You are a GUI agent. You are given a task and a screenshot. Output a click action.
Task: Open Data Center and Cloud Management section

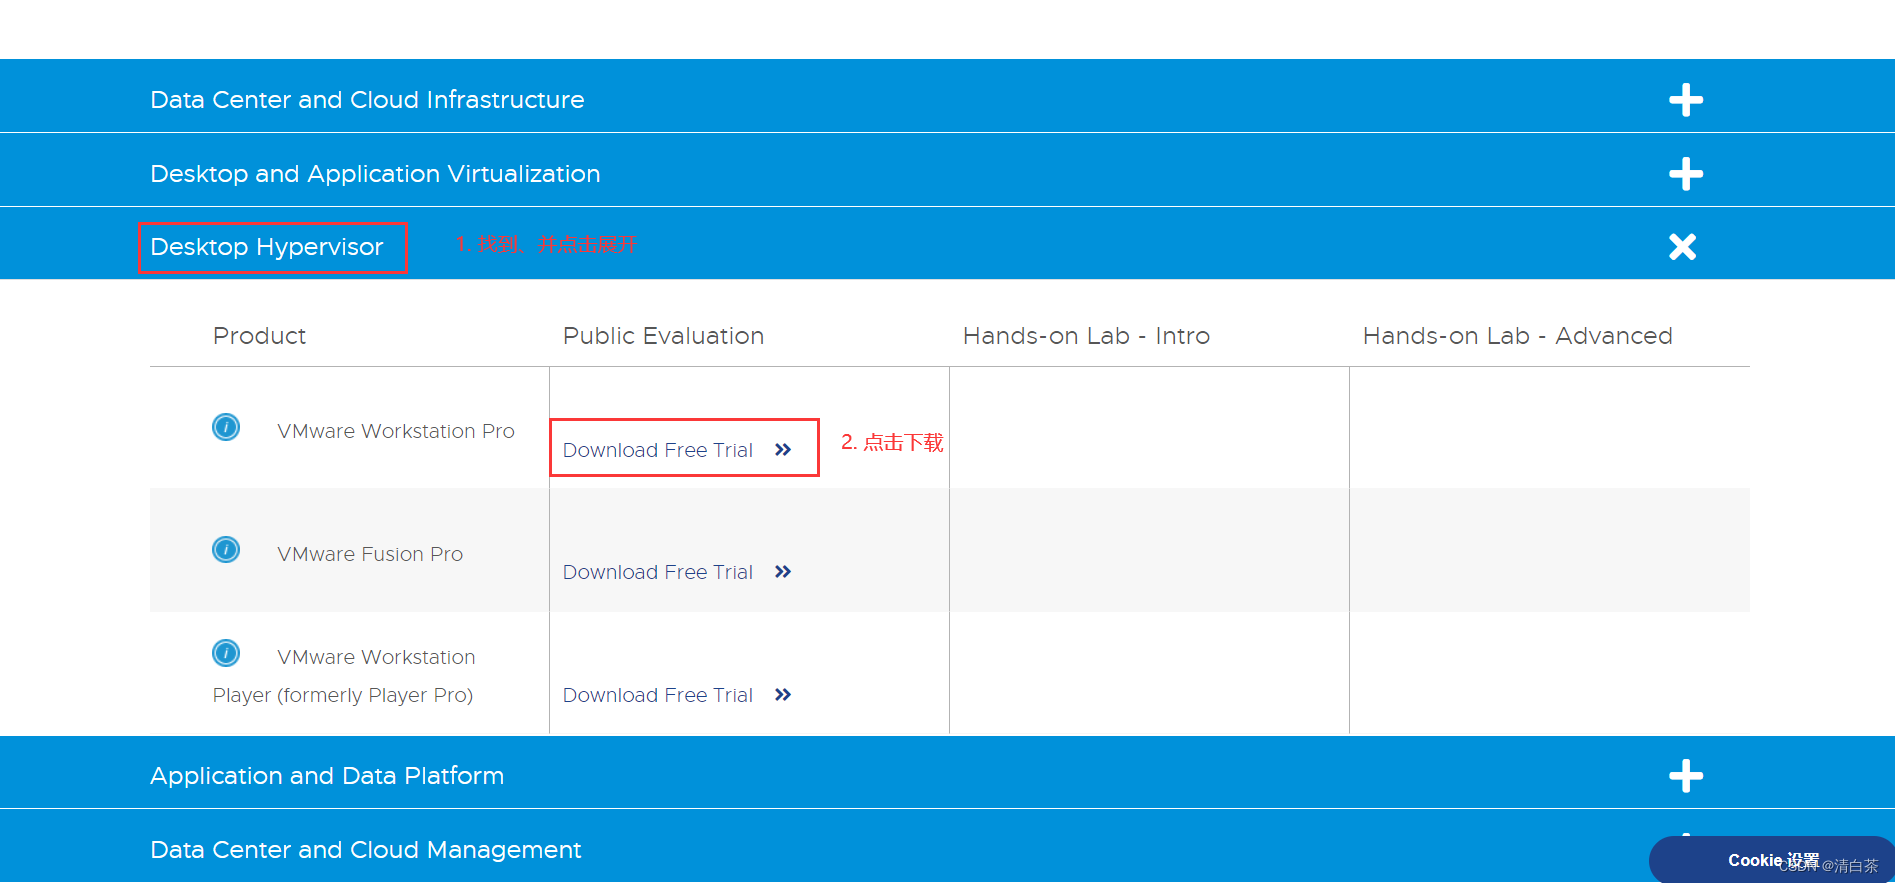365,850
